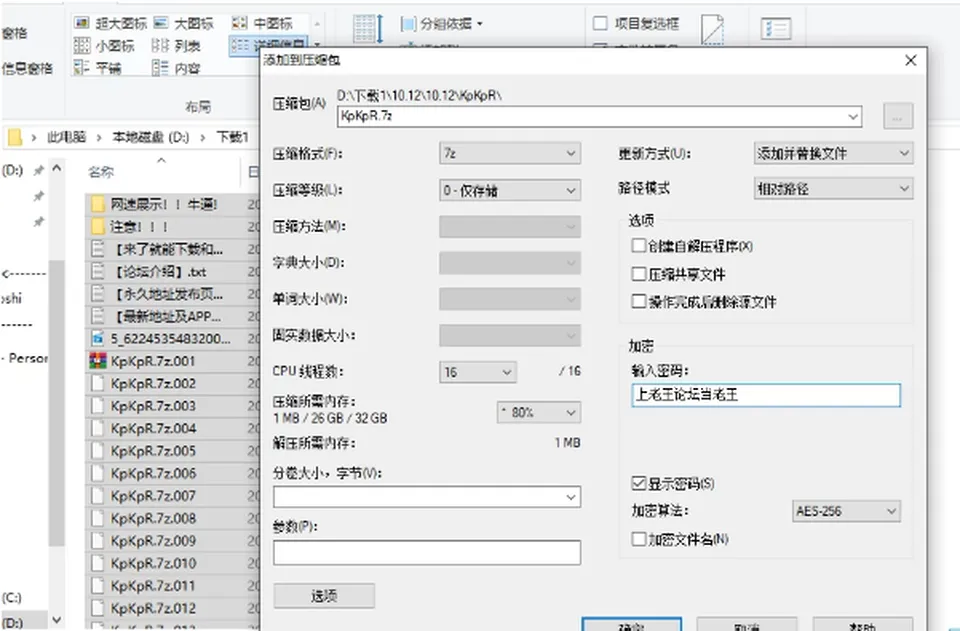Click the 输入密码 password field
The width and height of the screenshot is (960, 631).
(x=766, y=395)
